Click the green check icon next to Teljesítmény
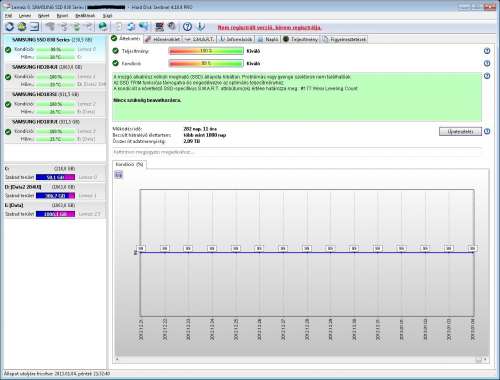 point(115,51)
